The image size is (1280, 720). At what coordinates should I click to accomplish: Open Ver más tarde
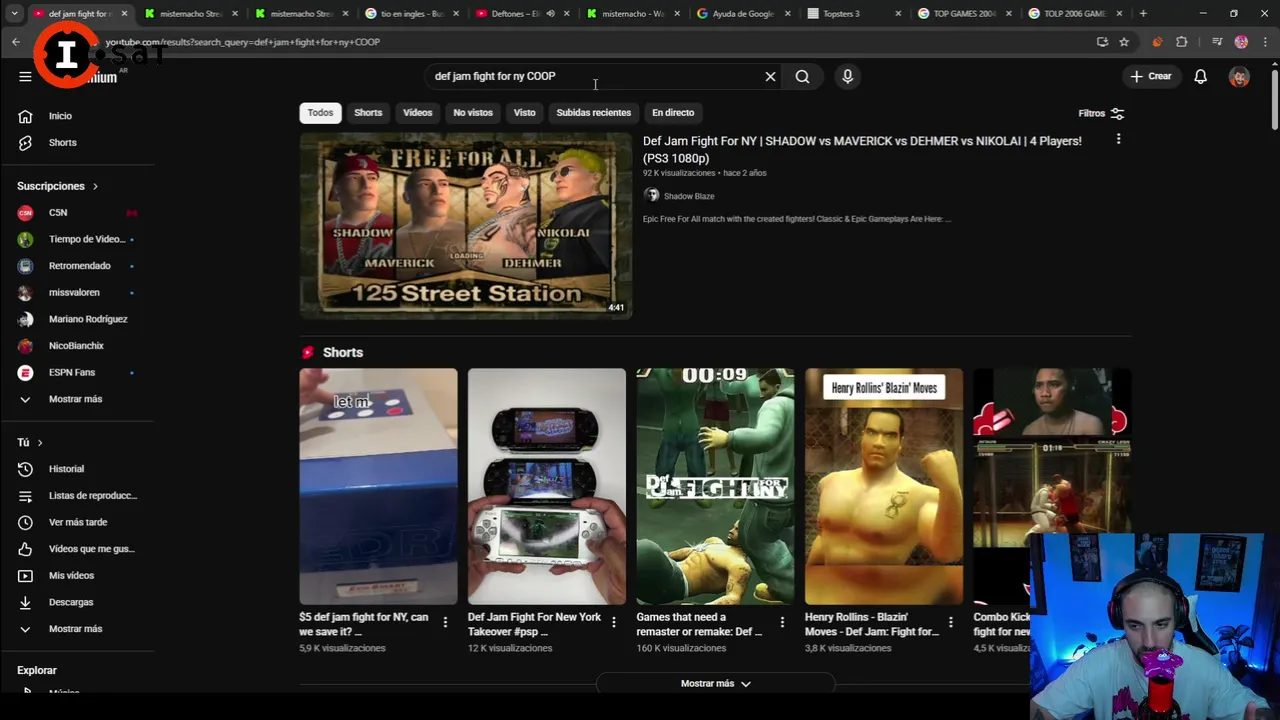[x=77, y=522]
